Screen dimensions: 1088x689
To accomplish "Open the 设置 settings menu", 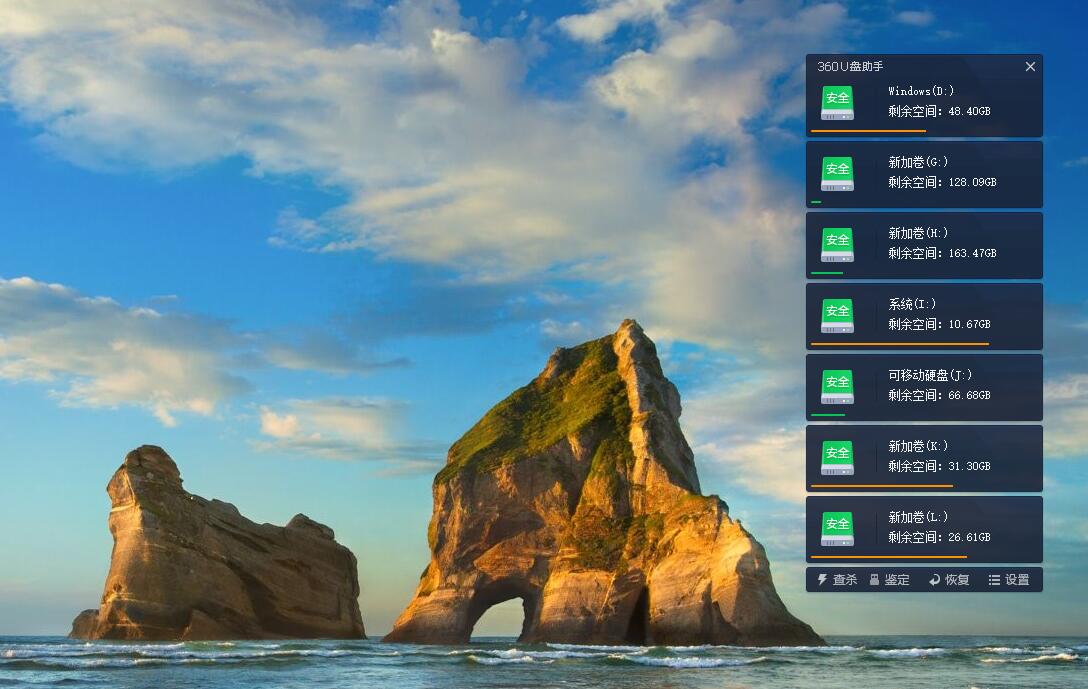I will coord(1010,579).
